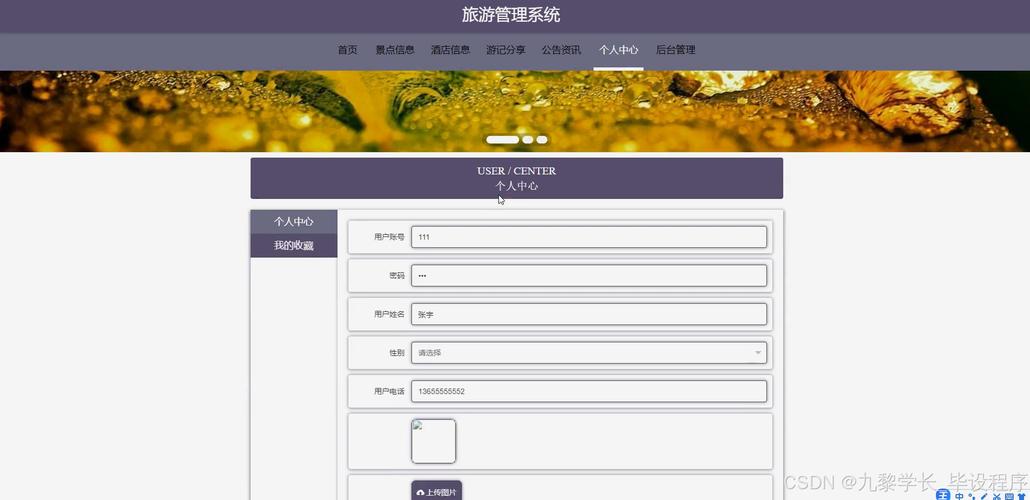Click the 上传图片 upload button
Image resolution: width=1030 pixels, height=500 pixels.
(437, 491)
